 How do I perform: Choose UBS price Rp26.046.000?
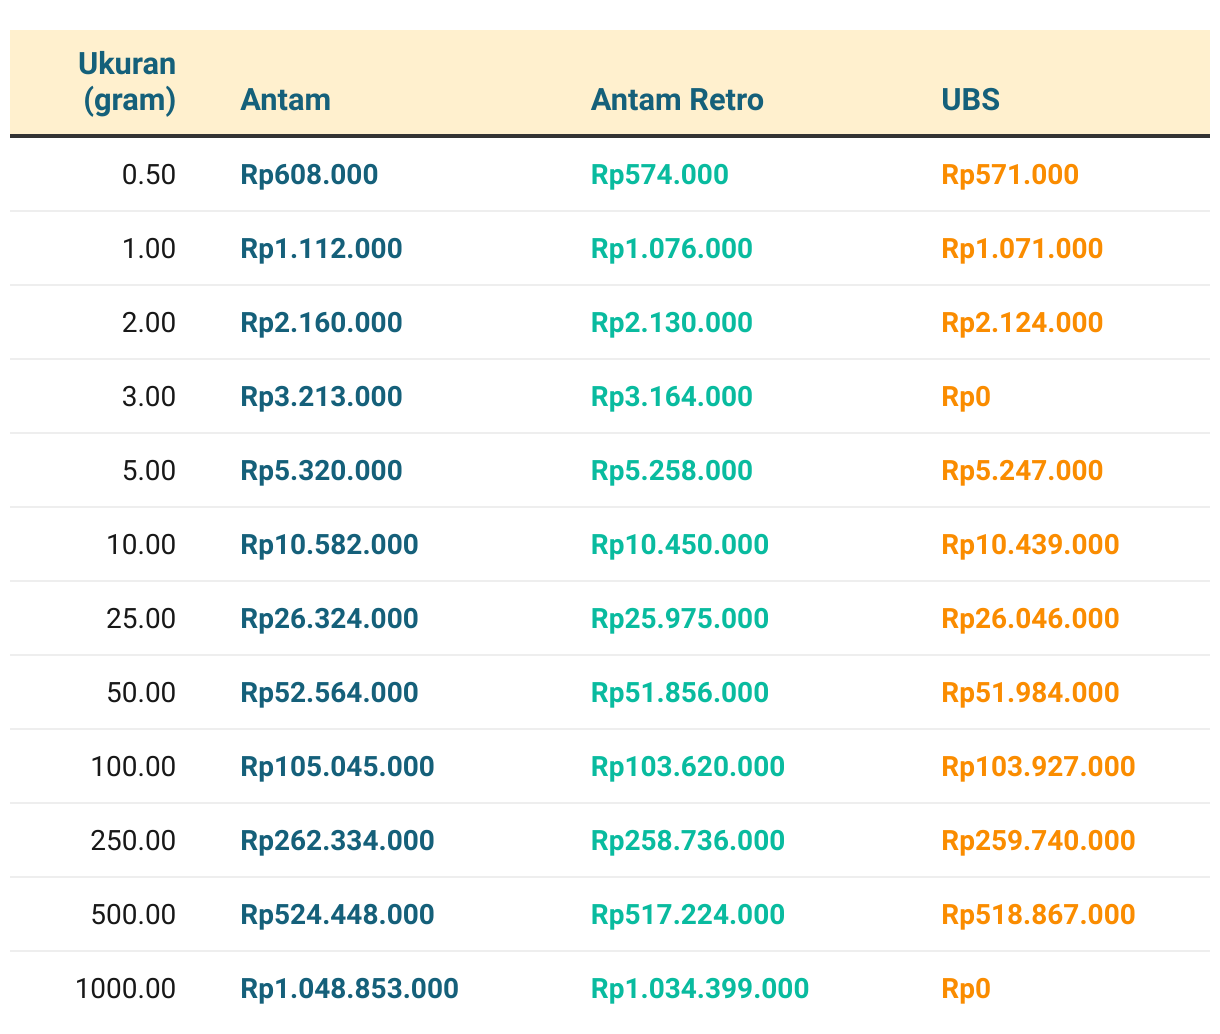click(1030, 619)
